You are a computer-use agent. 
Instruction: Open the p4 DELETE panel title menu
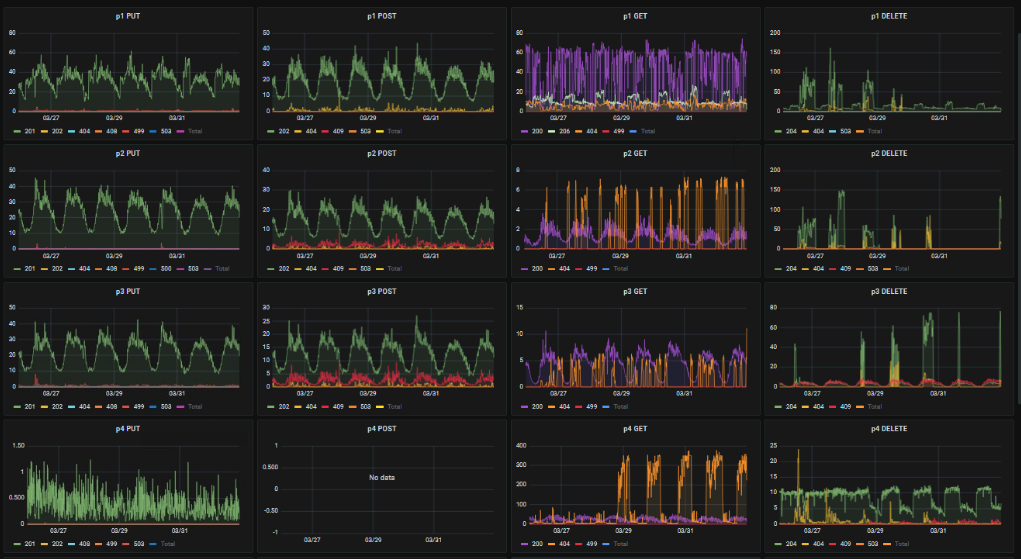889,429
